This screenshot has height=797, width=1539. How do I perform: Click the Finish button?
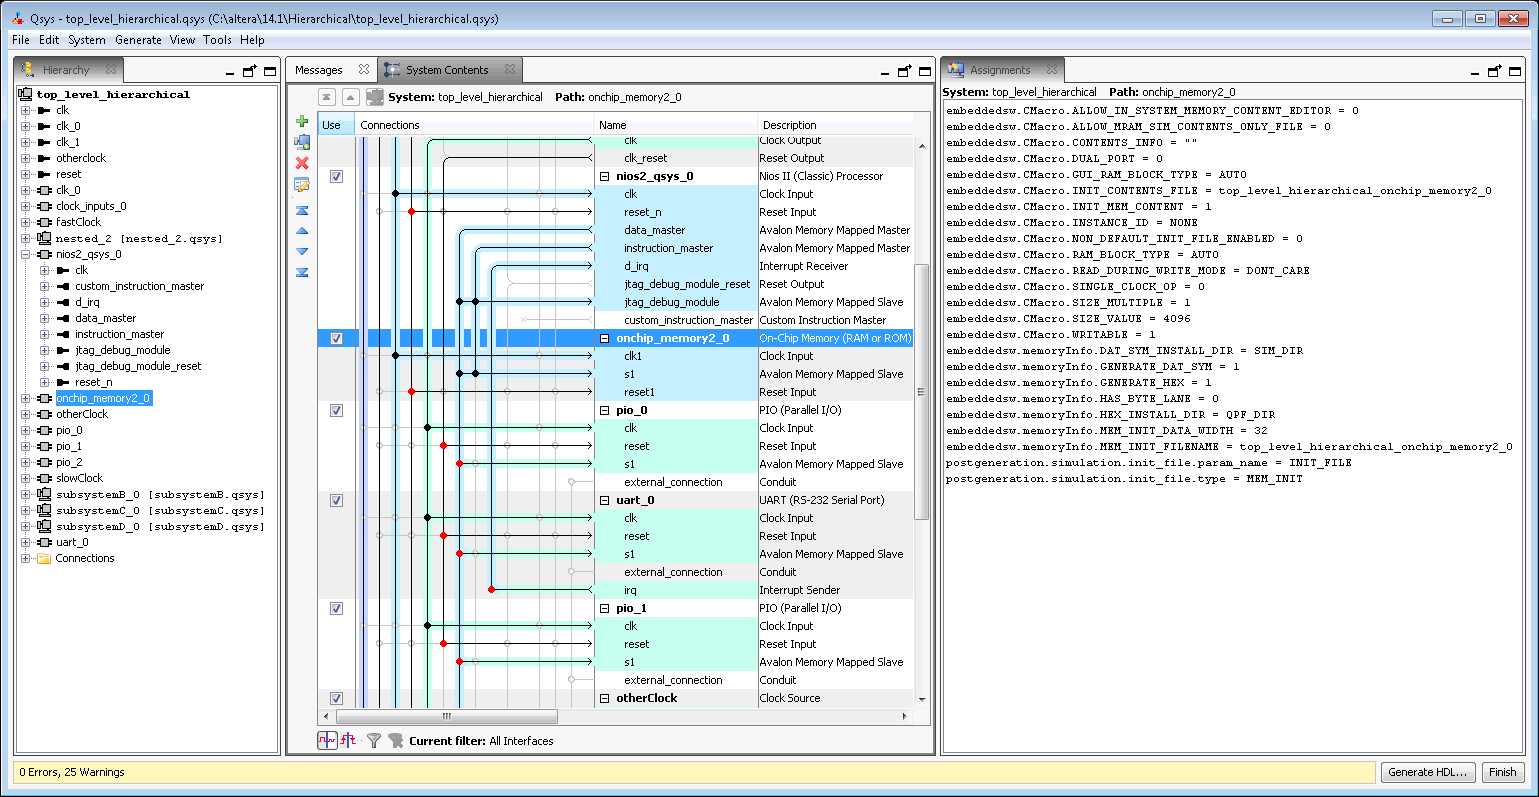click(x=1502, y=772)
